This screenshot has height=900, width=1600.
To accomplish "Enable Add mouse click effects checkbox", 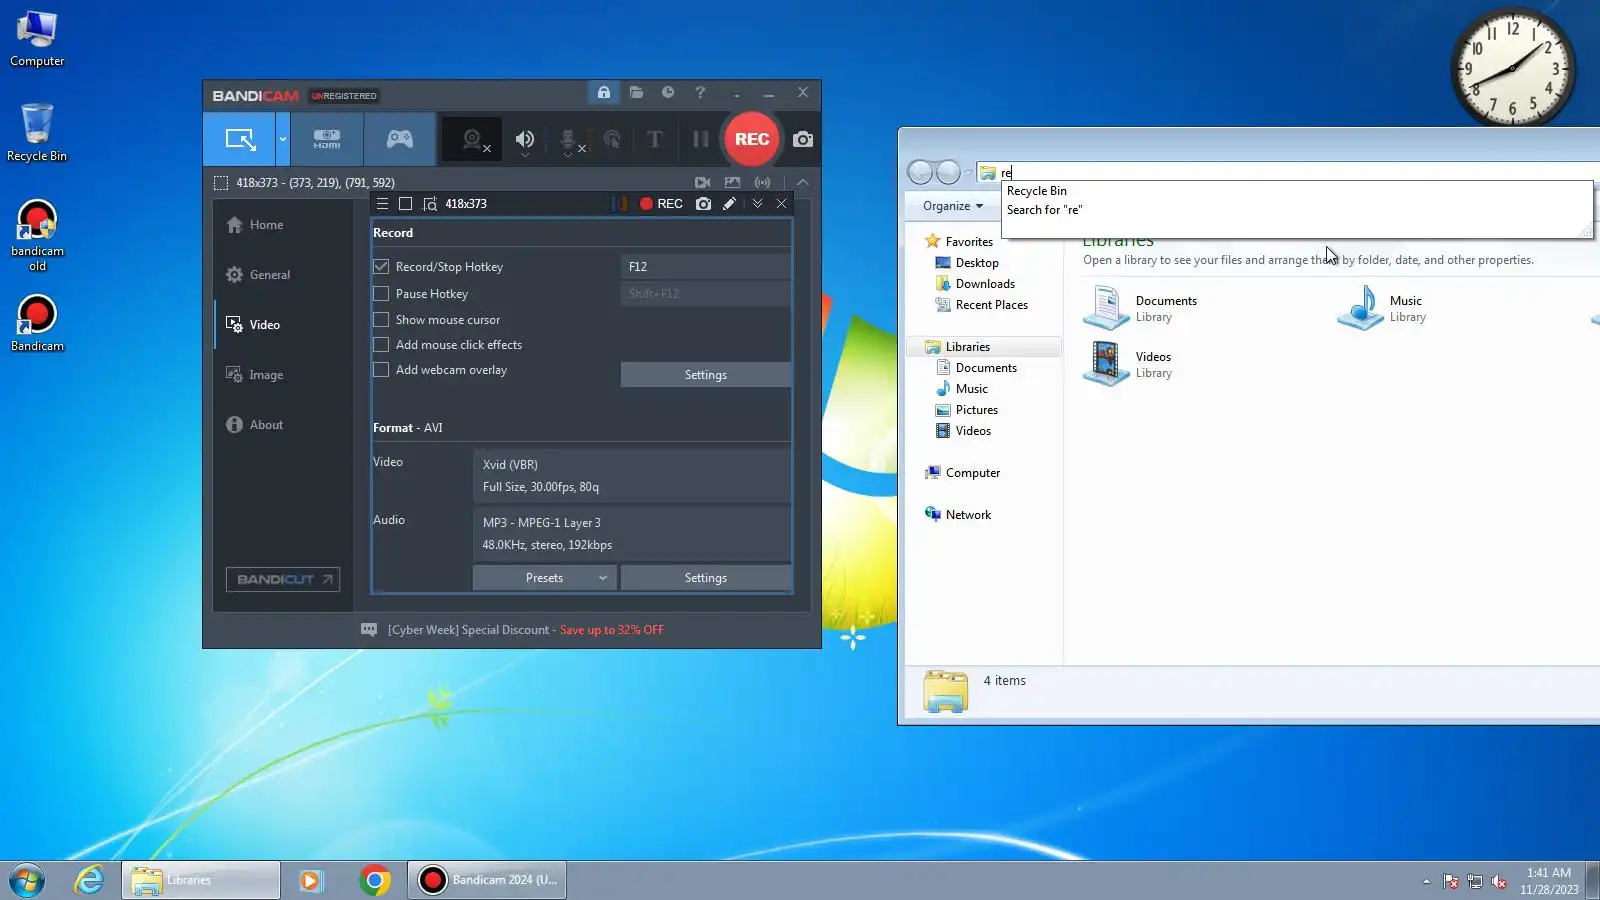I will pyautogui.click(x=381, y=345).
